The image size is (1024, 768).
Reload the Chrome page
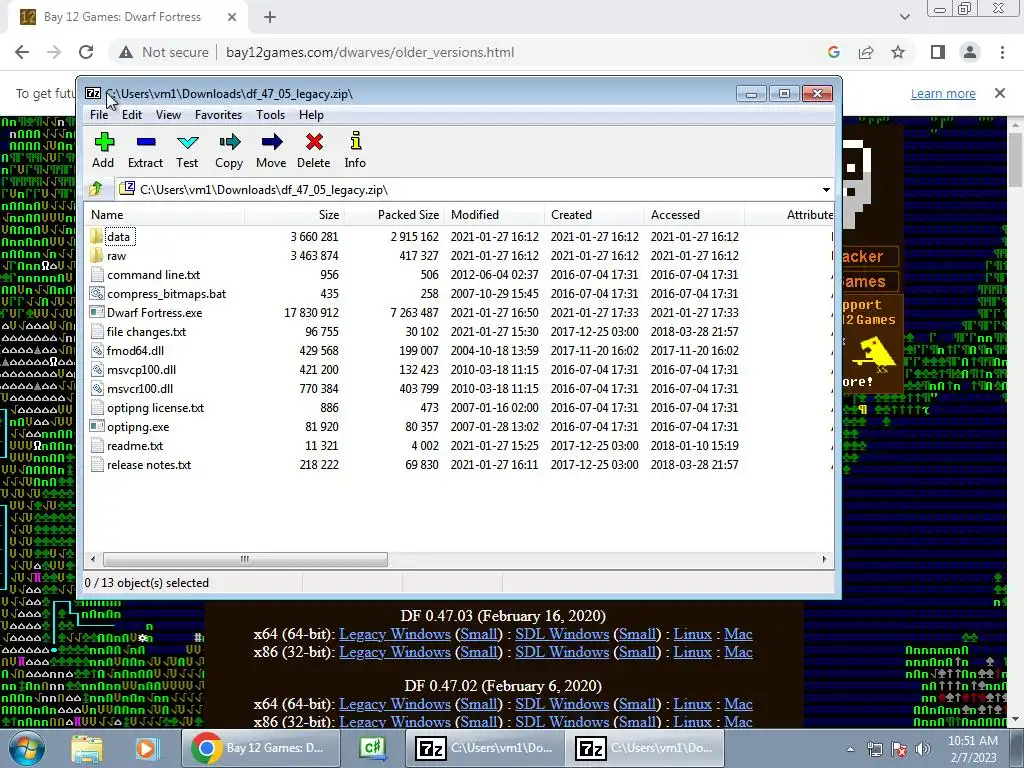pyautogui.click(x=86, y=52)
